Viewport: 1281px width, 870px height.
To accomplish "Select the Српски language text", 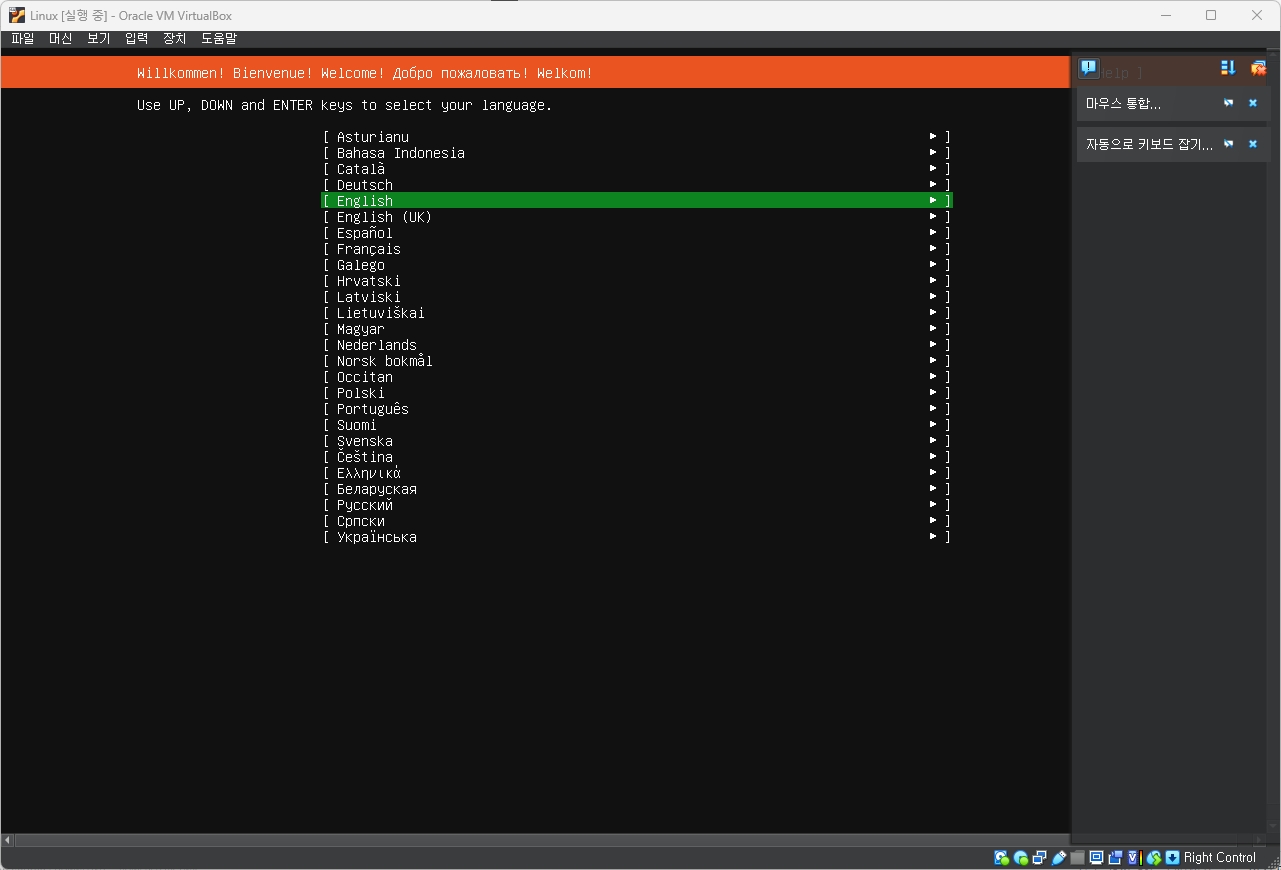I will (x=361, y=521).
